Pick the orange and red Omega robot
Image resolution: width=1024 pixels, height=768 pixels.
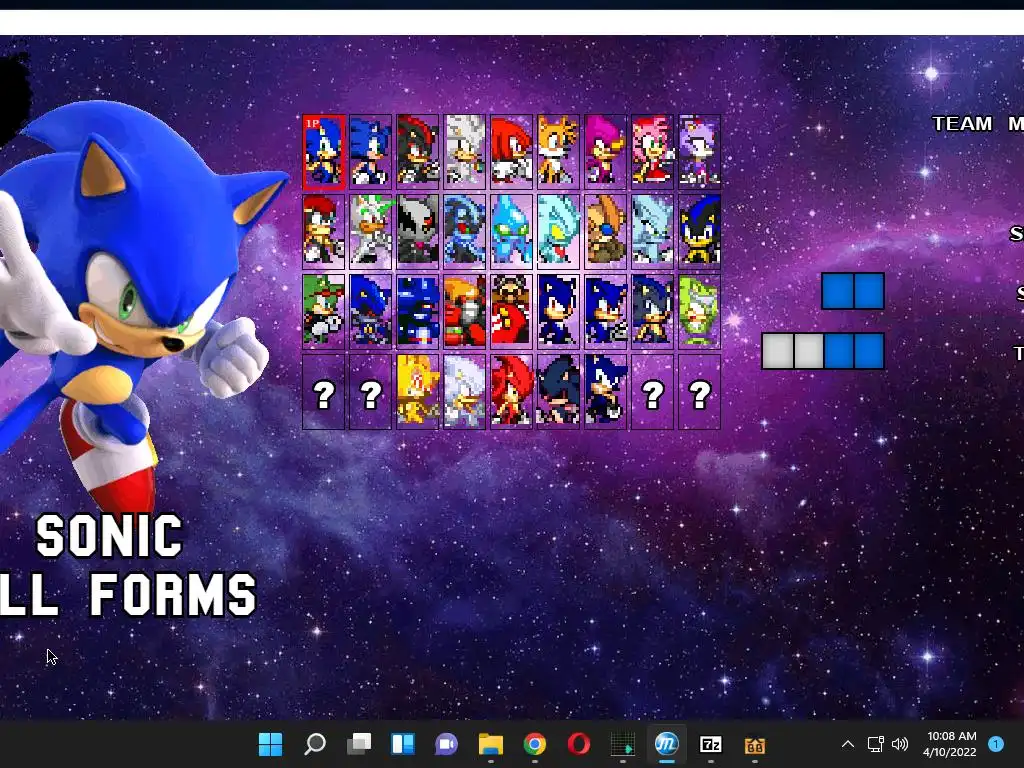[x=464, y=311]
